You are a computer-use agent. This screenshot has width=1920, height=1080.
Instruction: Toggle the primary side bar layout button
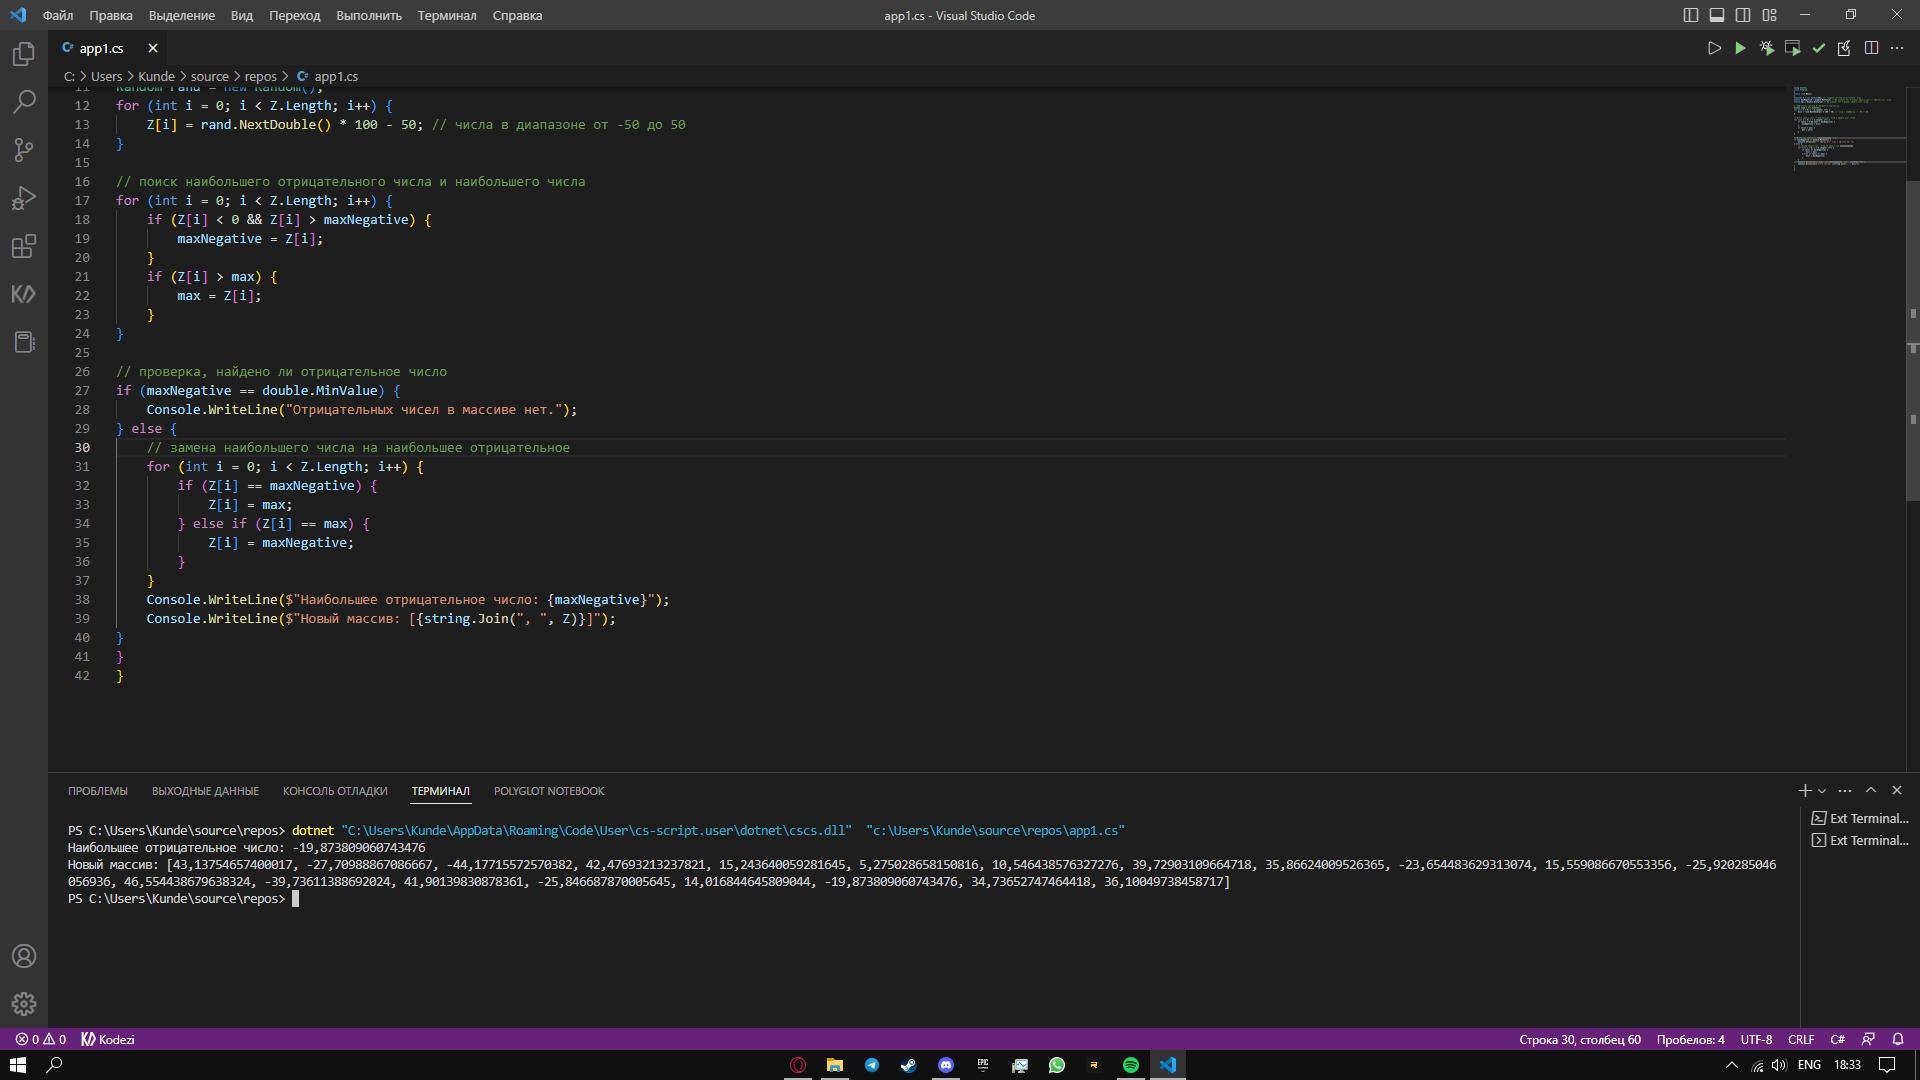click(1690, 15)
